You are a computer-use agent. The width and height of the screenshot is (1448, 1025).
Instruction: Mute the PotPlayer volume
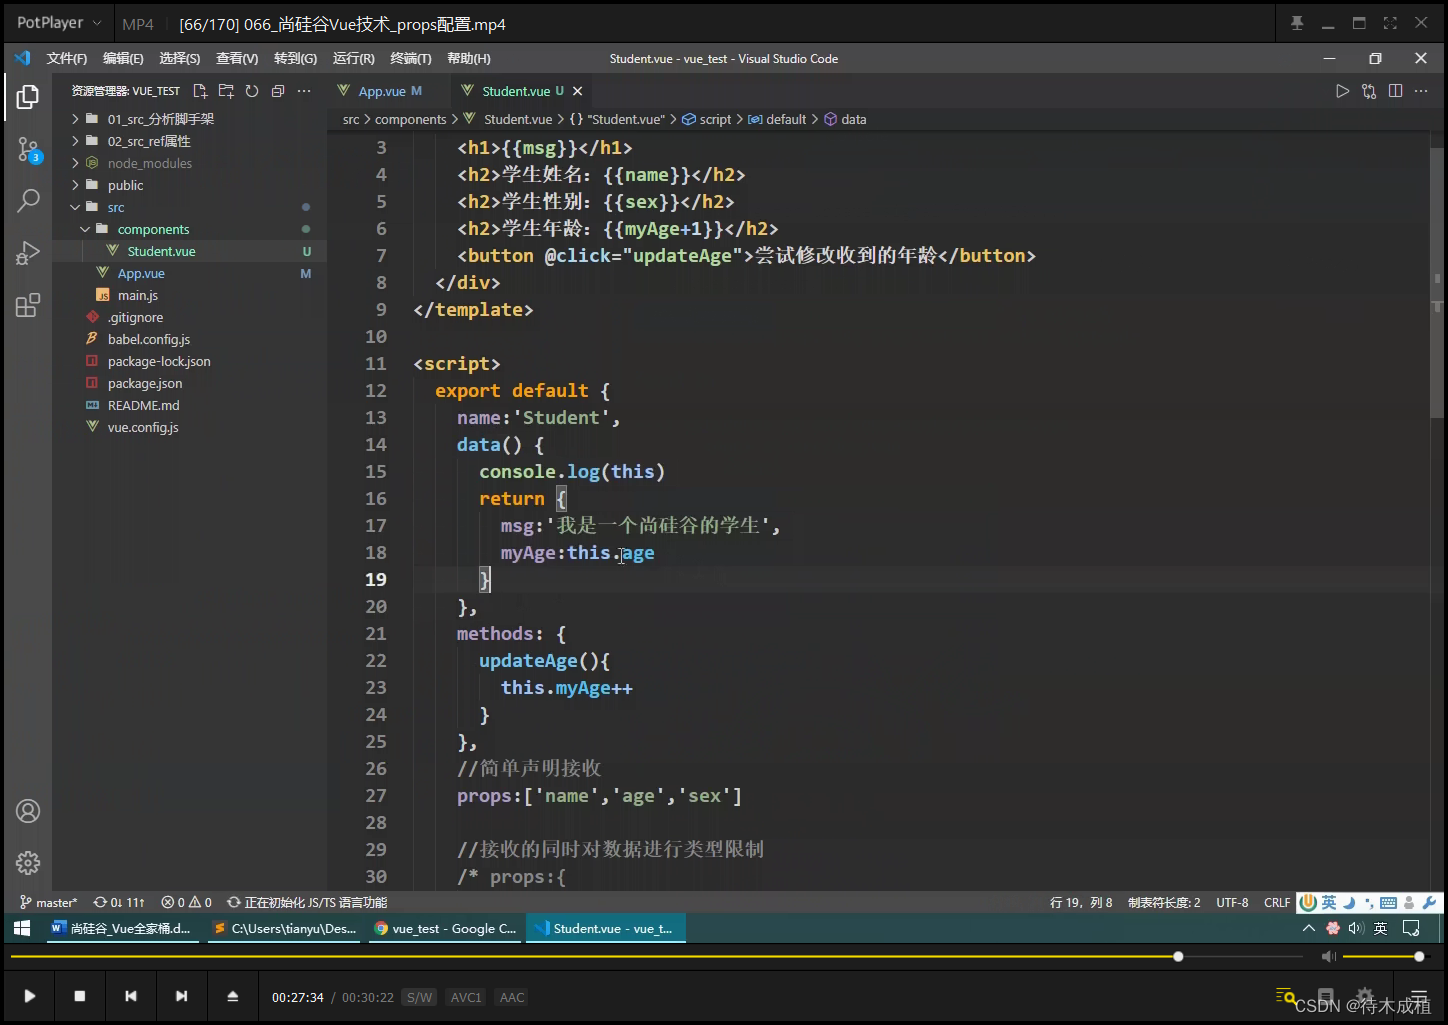pos(1328,957)
